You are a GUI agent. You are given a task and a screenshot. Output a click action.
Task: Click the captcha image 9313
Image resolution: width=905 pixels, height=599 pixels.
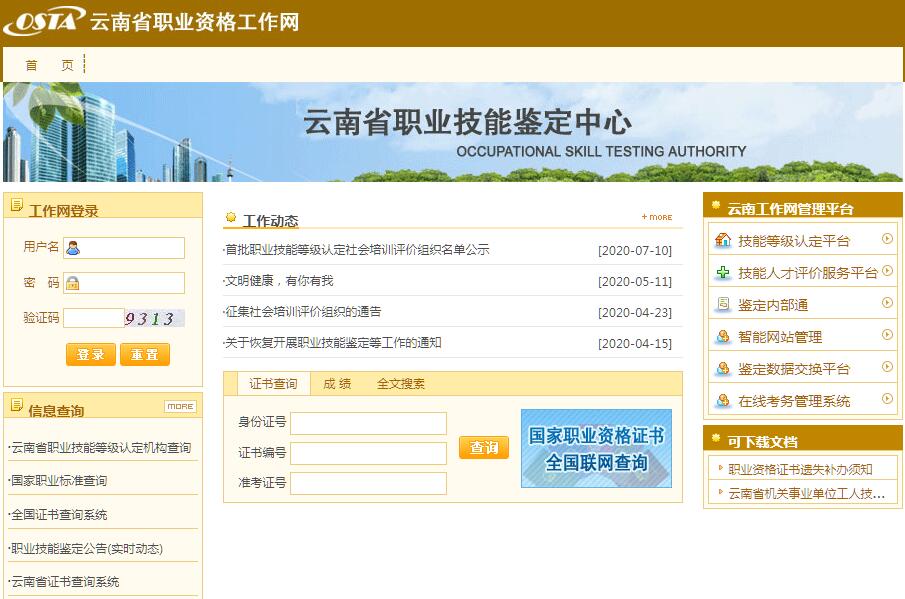[154, 318]
